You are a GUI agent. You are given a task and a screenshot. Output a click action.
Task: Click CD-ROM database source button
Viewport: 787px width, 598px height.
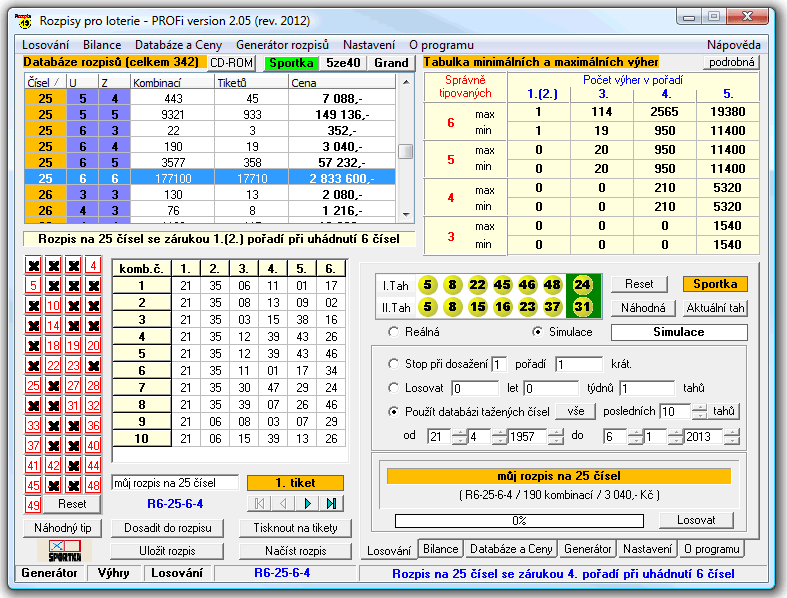pos(231,63)
